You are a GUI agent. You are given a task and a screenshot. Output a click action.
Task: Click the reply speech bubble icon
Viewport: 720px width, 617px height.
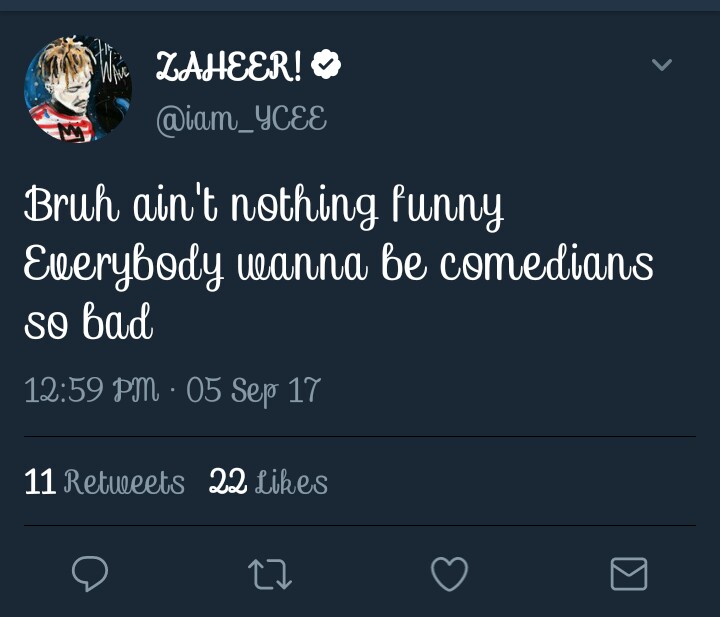90,573
